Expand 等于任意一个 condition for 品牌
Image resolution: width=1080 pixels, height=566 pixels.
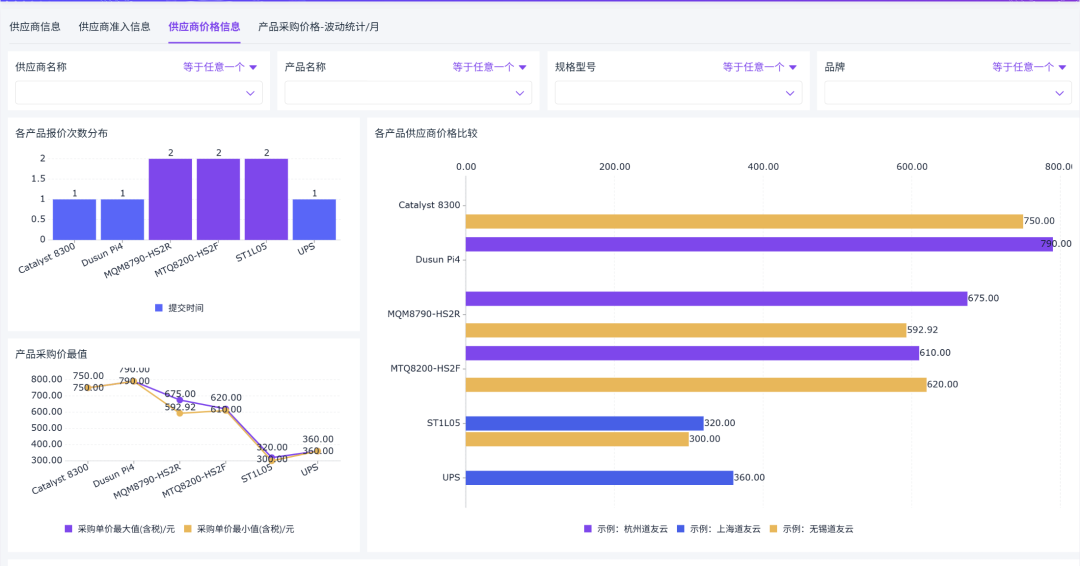tap(1028, 67)
